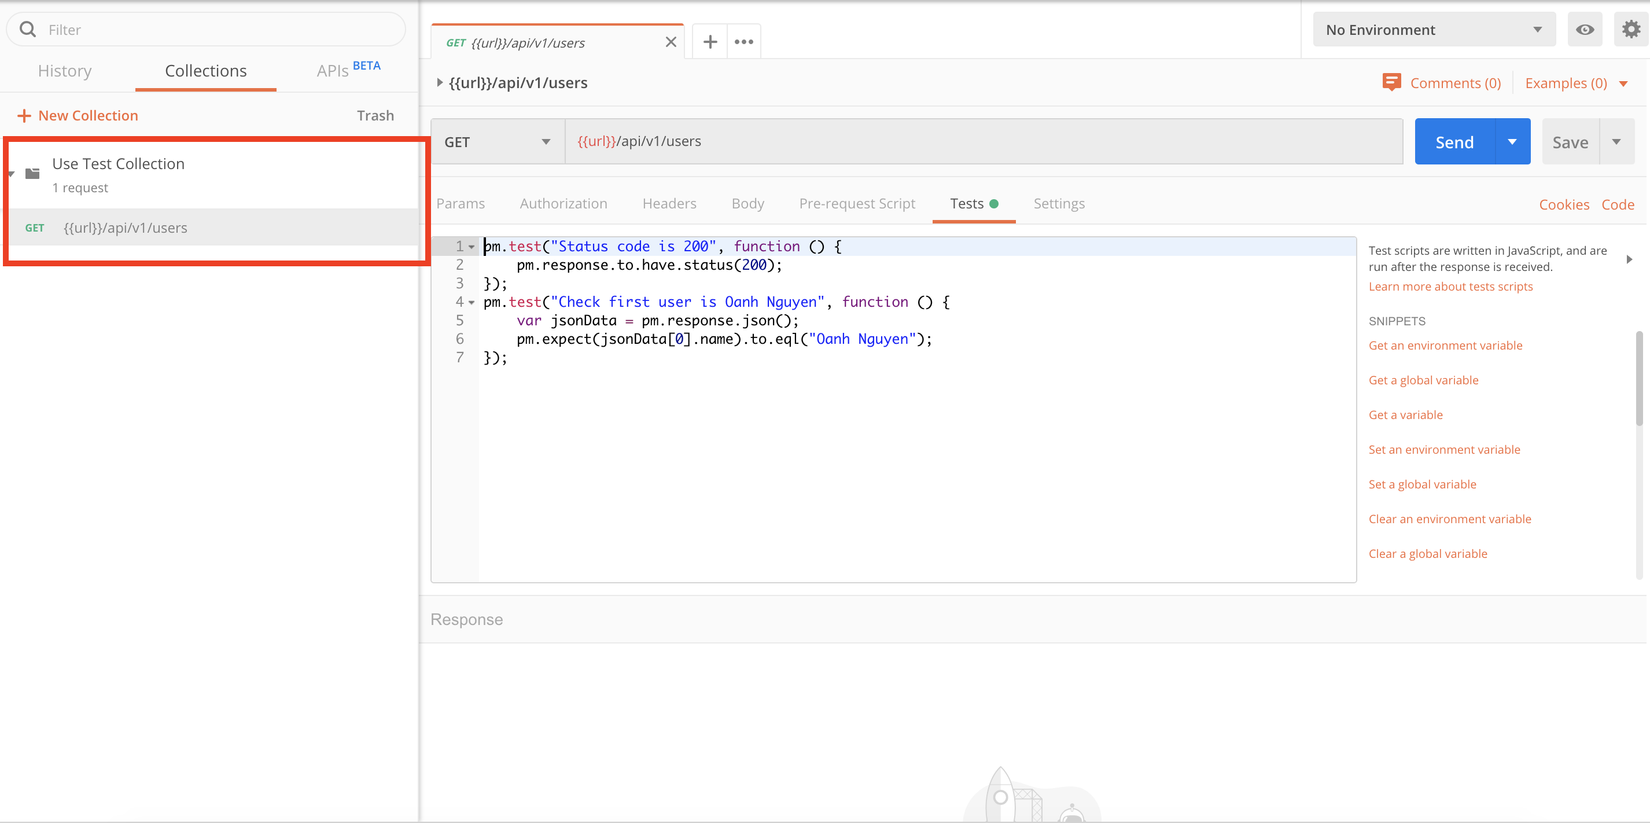Open the Examples (0) dropdown

click(1576, 83)
